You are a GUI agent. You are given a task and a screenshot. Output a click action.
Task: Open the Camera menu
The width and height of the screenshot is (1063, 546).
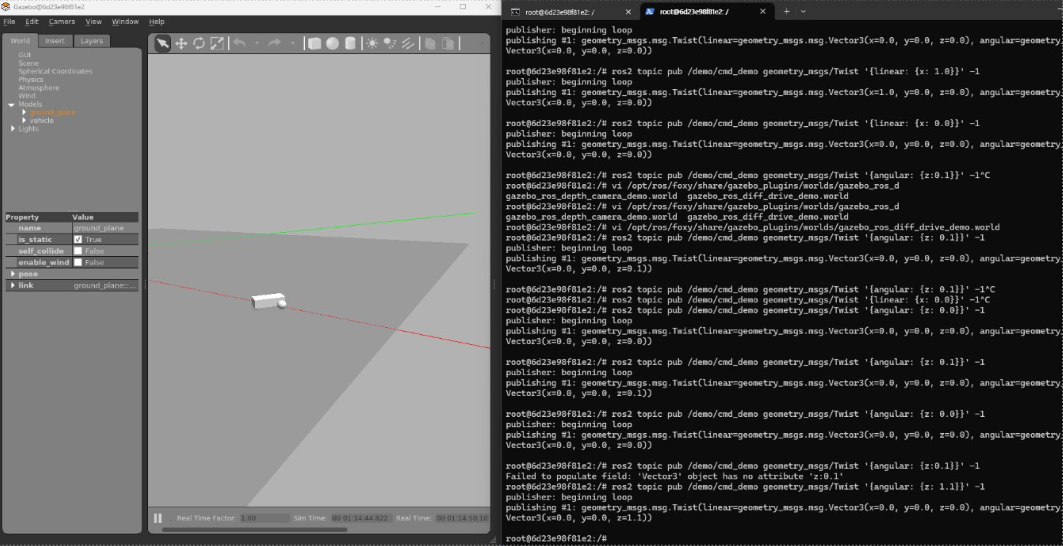61,21
